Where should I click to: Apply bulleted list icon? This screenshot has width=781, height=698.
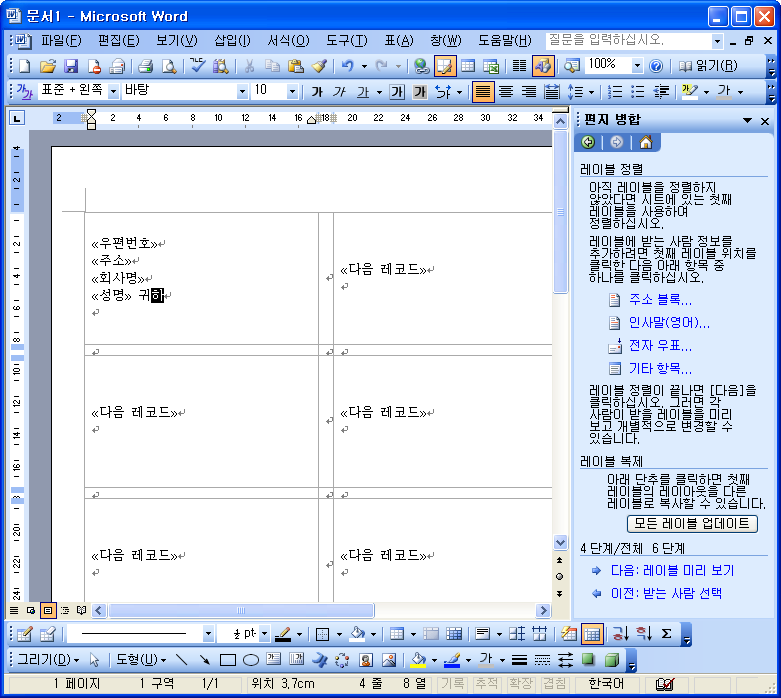638,92
